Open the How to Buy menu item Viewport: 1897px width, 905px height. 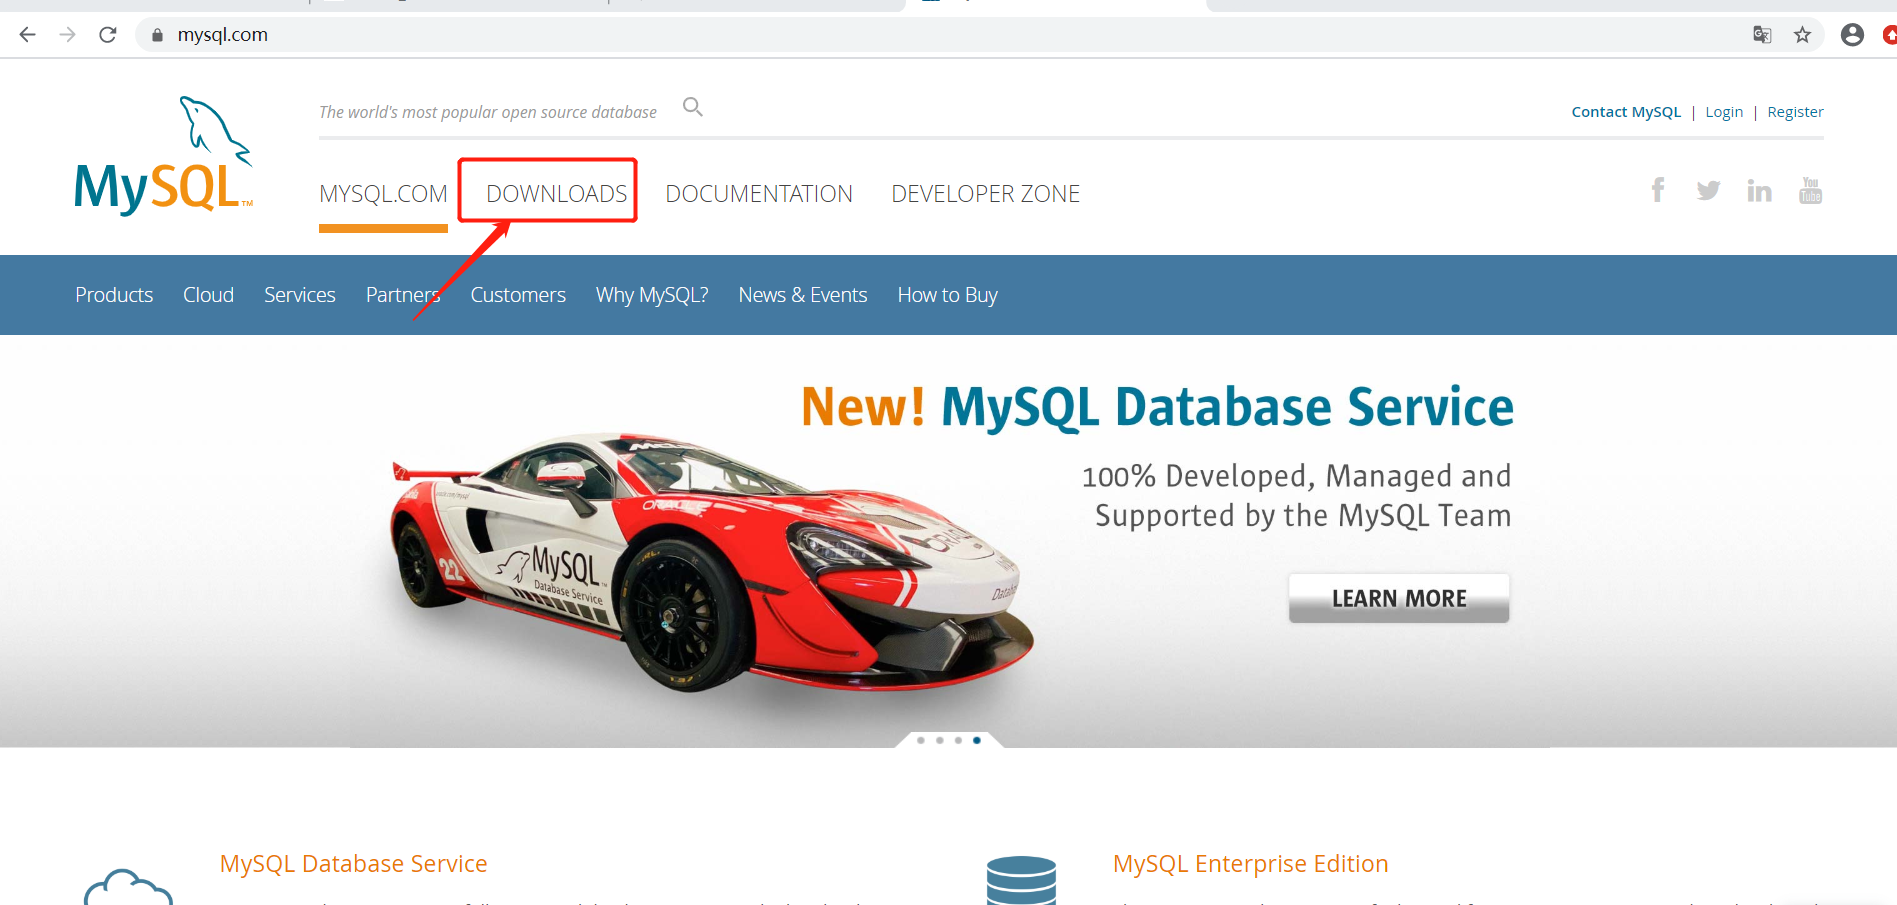pyautogui.click(x=948, y=295)
